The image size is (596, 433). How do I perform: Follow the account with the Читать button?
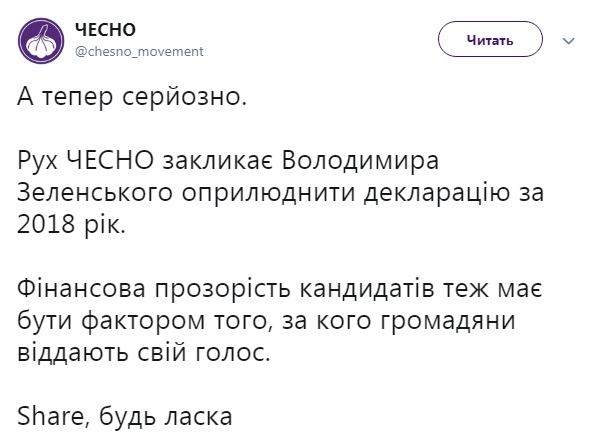(x=490, y=40)
